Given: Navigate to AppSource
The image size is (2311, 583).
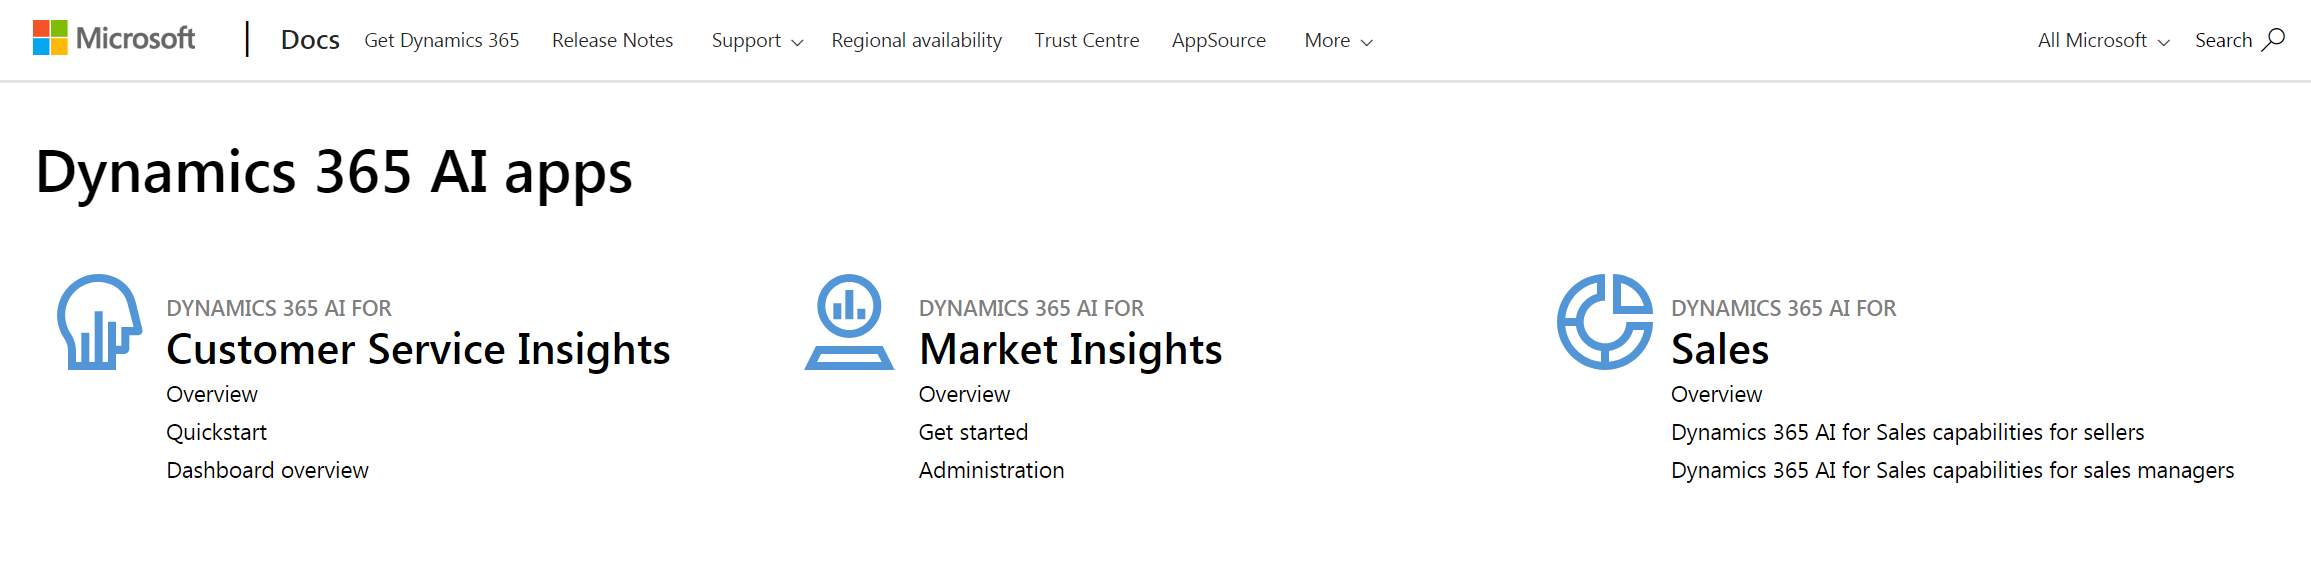Looking at the screenshot, I should [x=1218, y=41].
